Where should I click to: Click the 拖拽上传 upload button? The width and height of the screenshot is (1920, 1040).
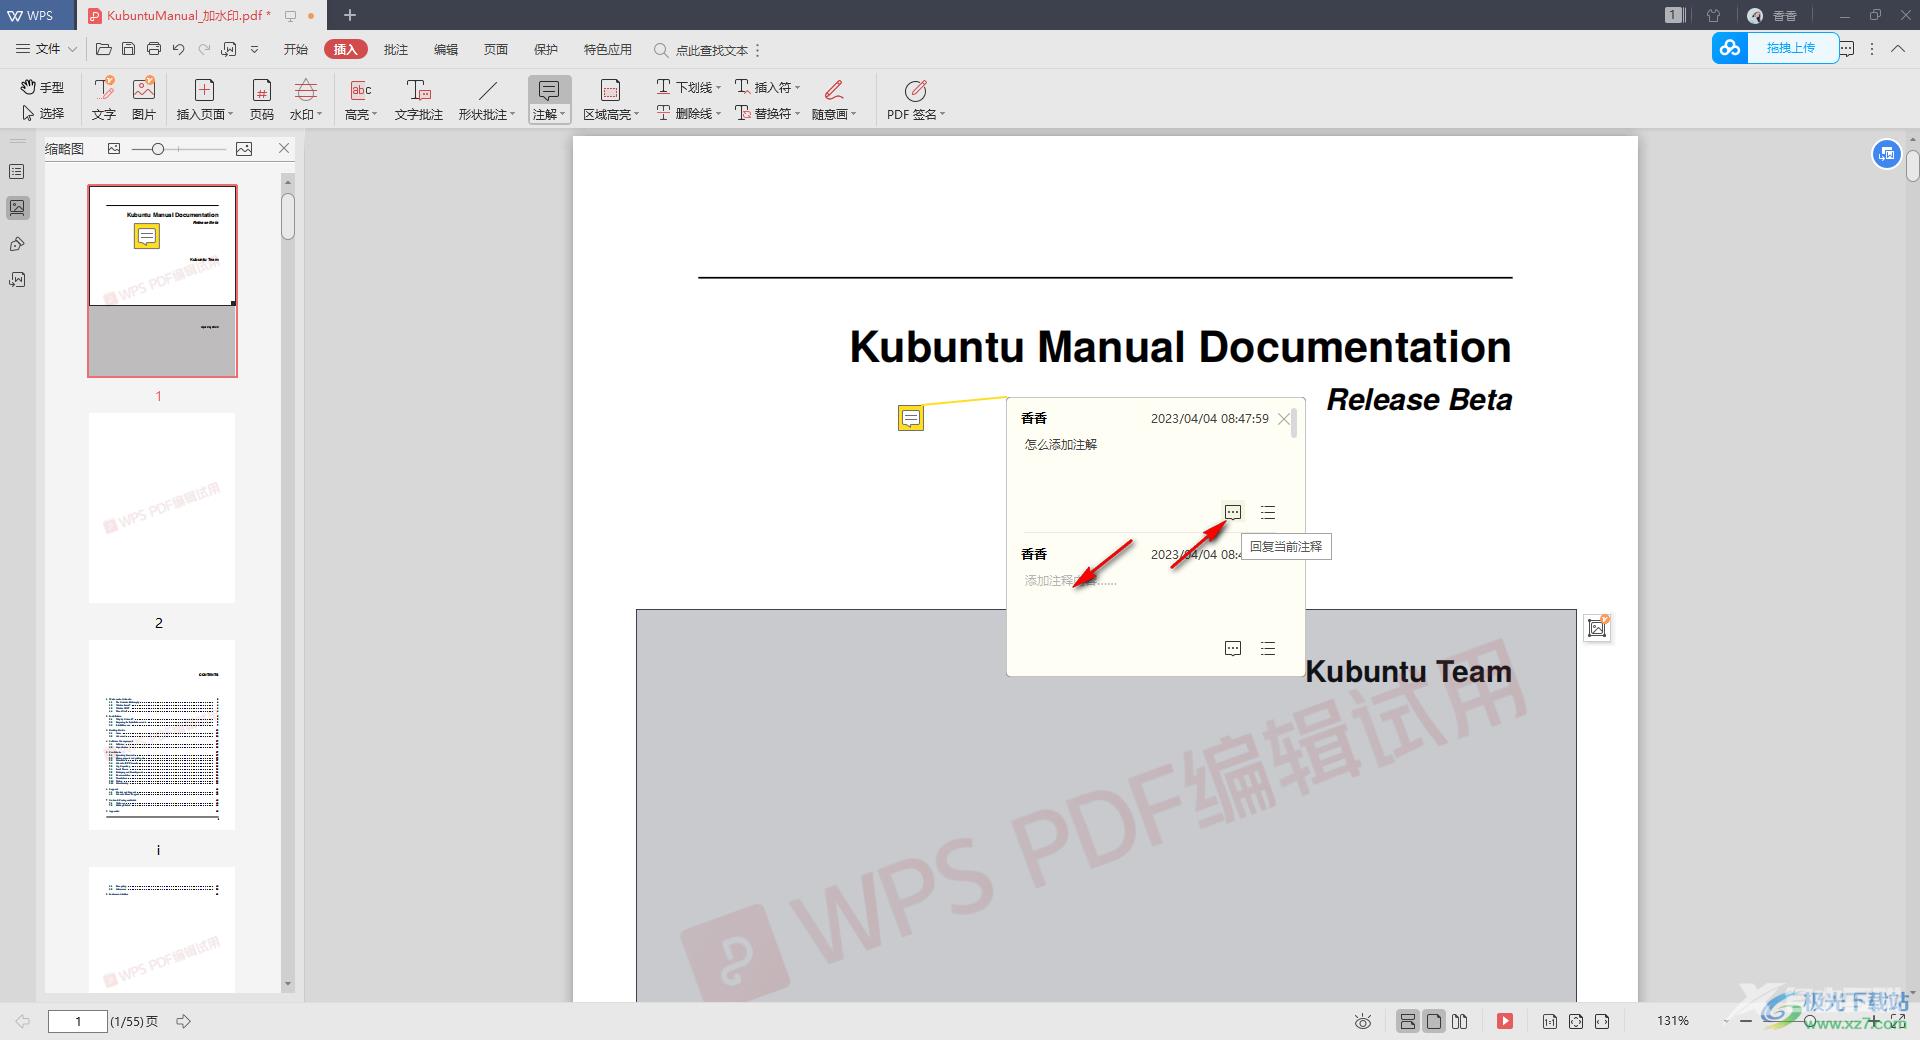(x=1775, y=48)
